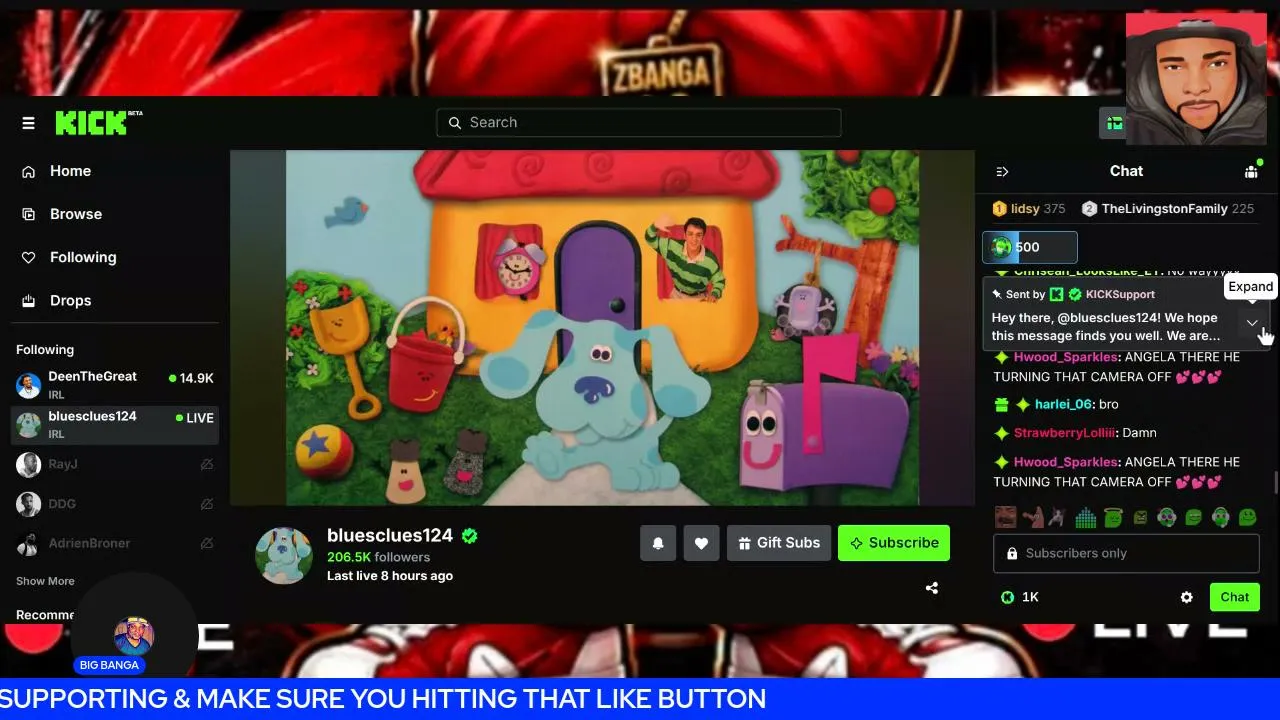Select bluesclues124 in the Following list
This screenshot has width=1280, height=720.
tap(115, 425)
